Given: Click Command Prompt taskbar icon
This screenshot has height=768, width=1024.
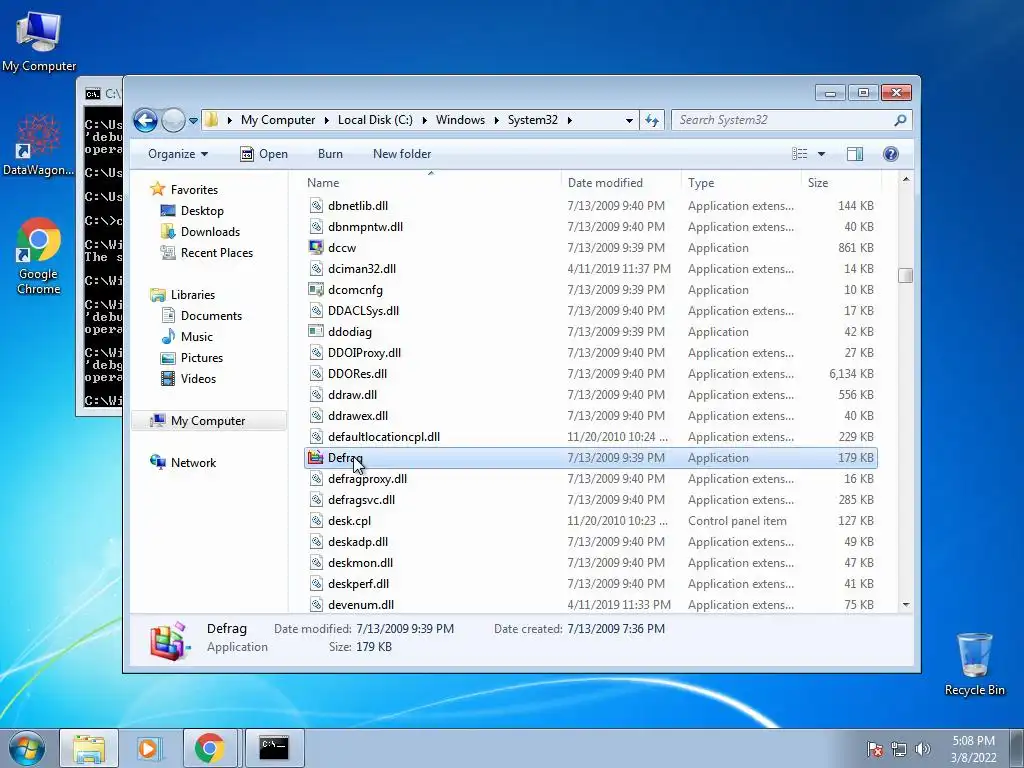Looking at the screenshot, I should click(274, 748).
